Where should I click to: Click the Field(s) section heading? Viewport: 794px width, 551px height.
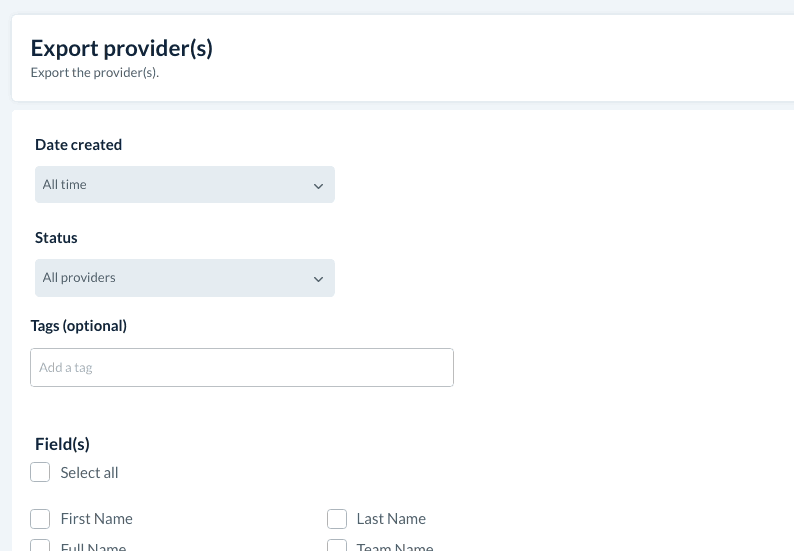(x=62, y=445)
